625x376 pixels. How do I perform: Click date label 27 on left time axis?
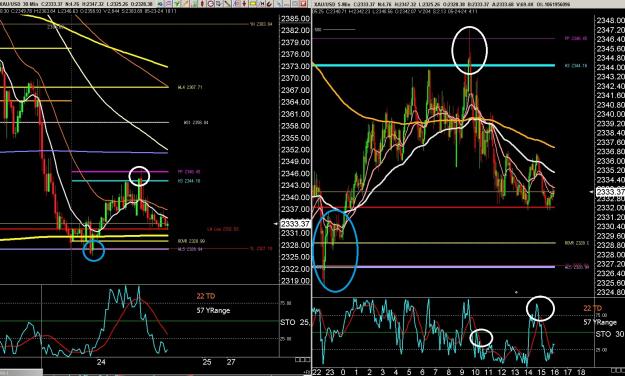(x=231, y=362)
